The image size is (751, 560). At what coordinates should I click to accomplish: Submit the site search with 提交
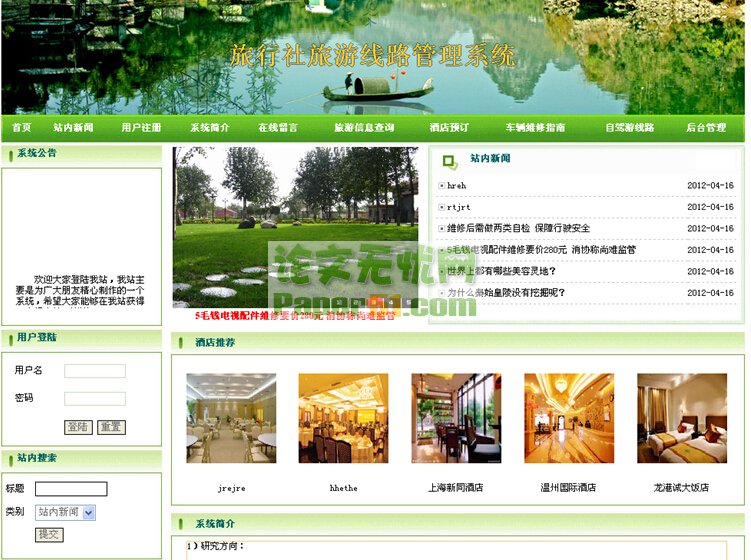click(49, 535)
